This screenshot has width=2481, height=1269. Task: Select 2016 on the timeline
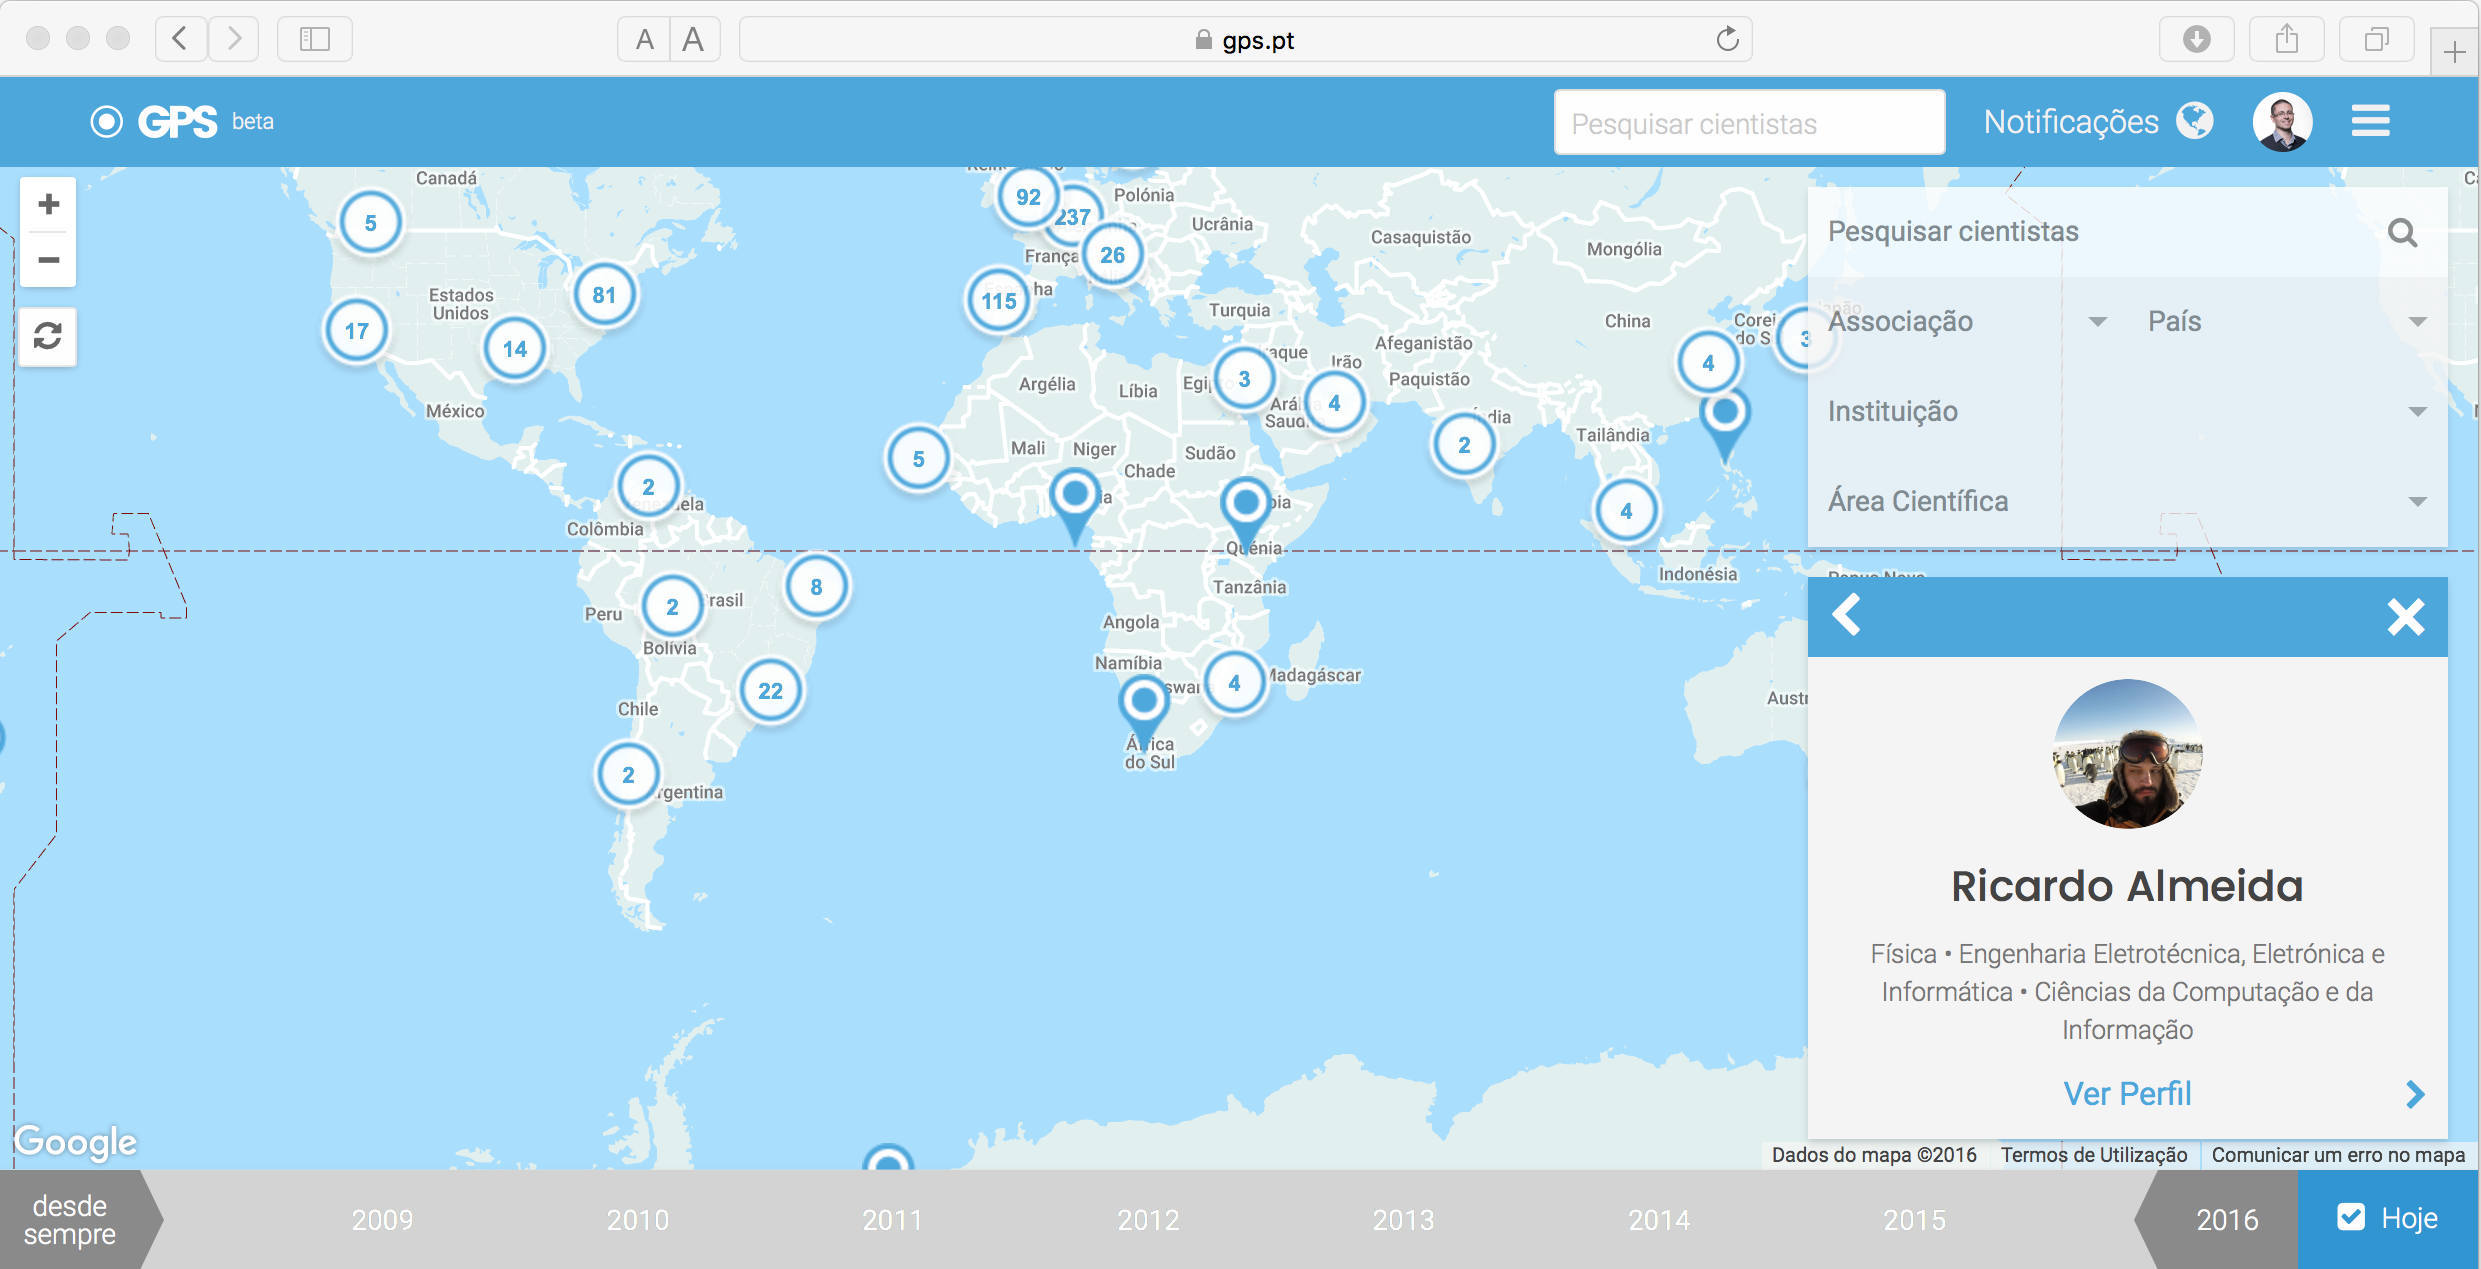(x=2226, y=1220)
